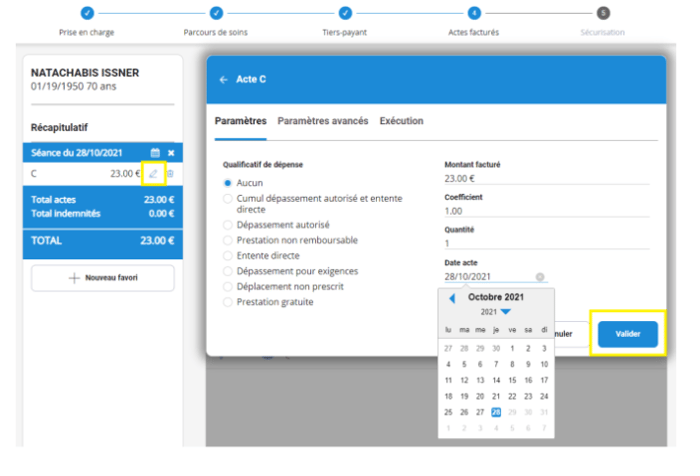Choose the Prestation gratuite option

pos(228,301)
